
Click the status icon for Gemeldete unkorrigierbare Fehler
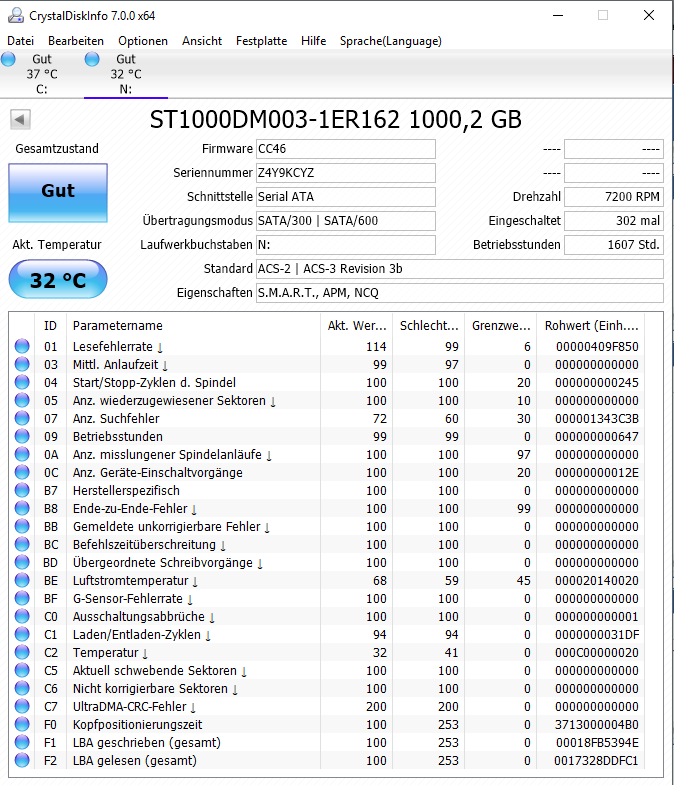pos(22,527)
